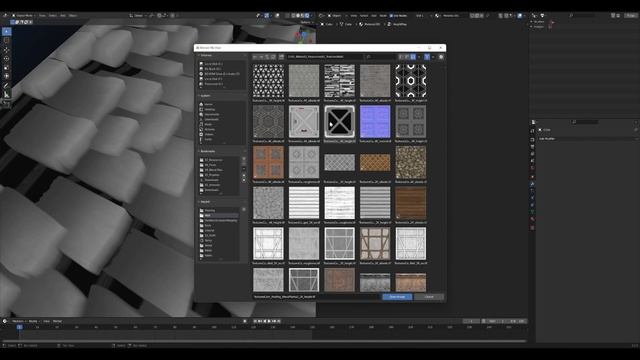Open file browser display settings dropdown
Screen dimensions: 640x360
pyautogui.click(x=419, y=57)
